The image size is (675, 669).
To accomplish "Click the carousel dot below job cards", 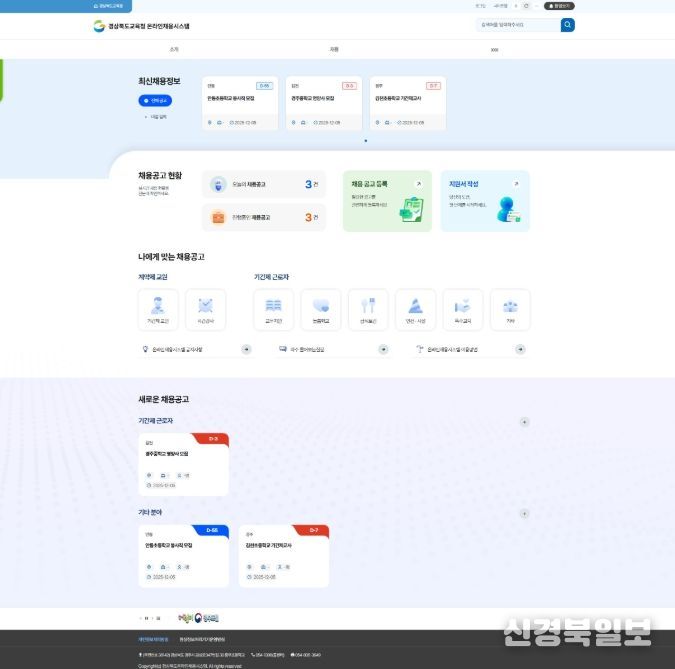I will coord(365,141).
